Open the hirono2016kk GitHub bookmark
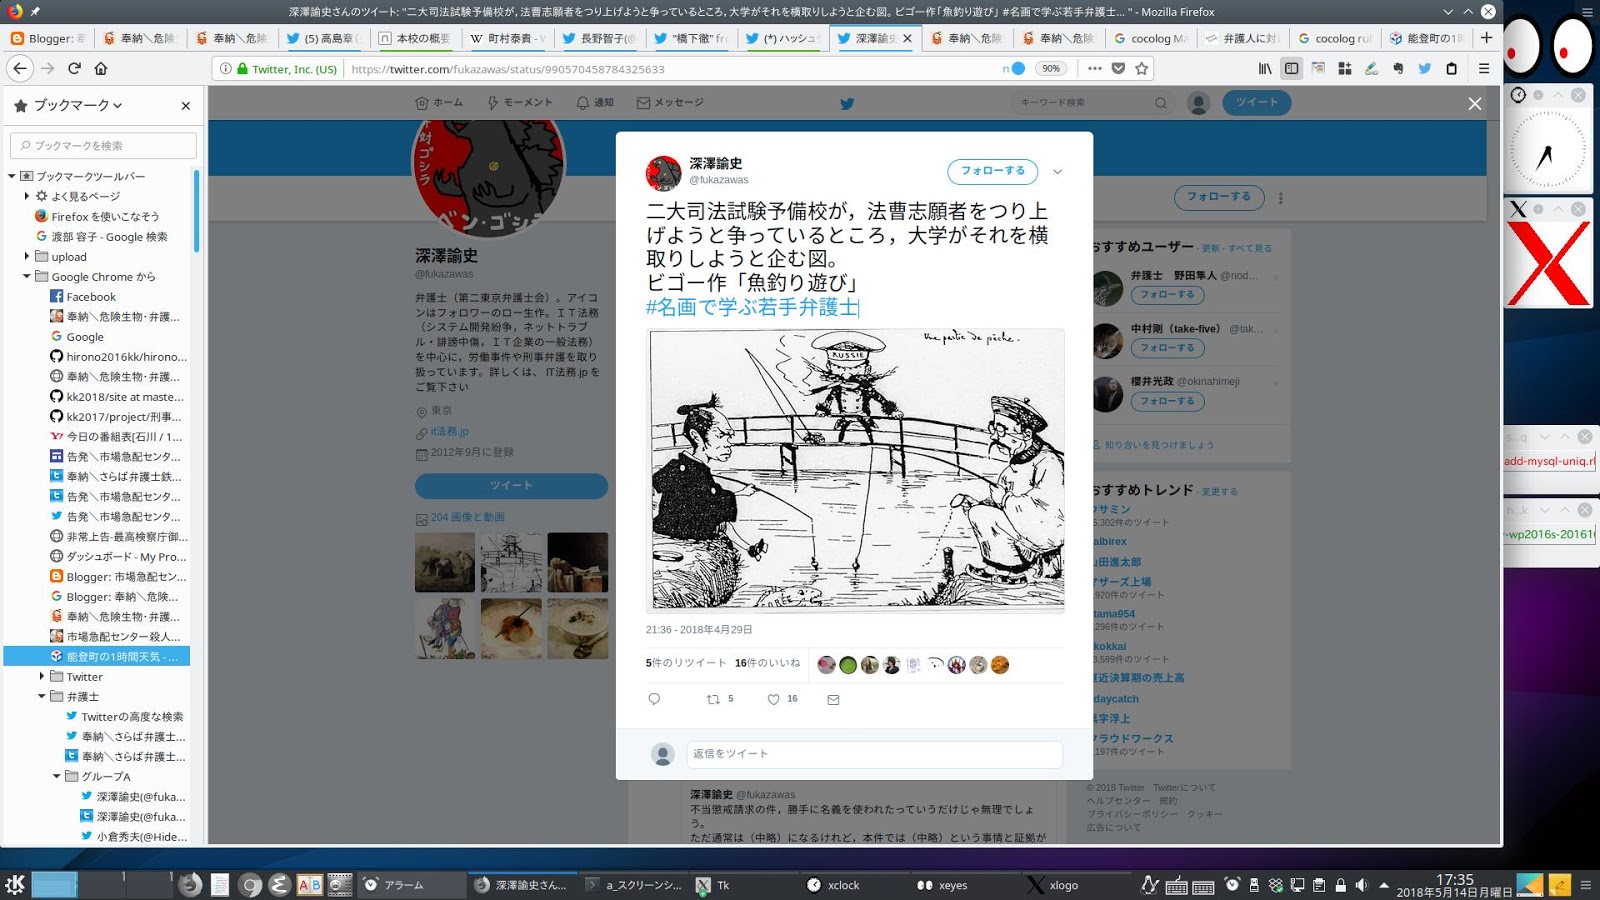Image resolution: width=1600 pixels, height=900 pixels. 118,356
